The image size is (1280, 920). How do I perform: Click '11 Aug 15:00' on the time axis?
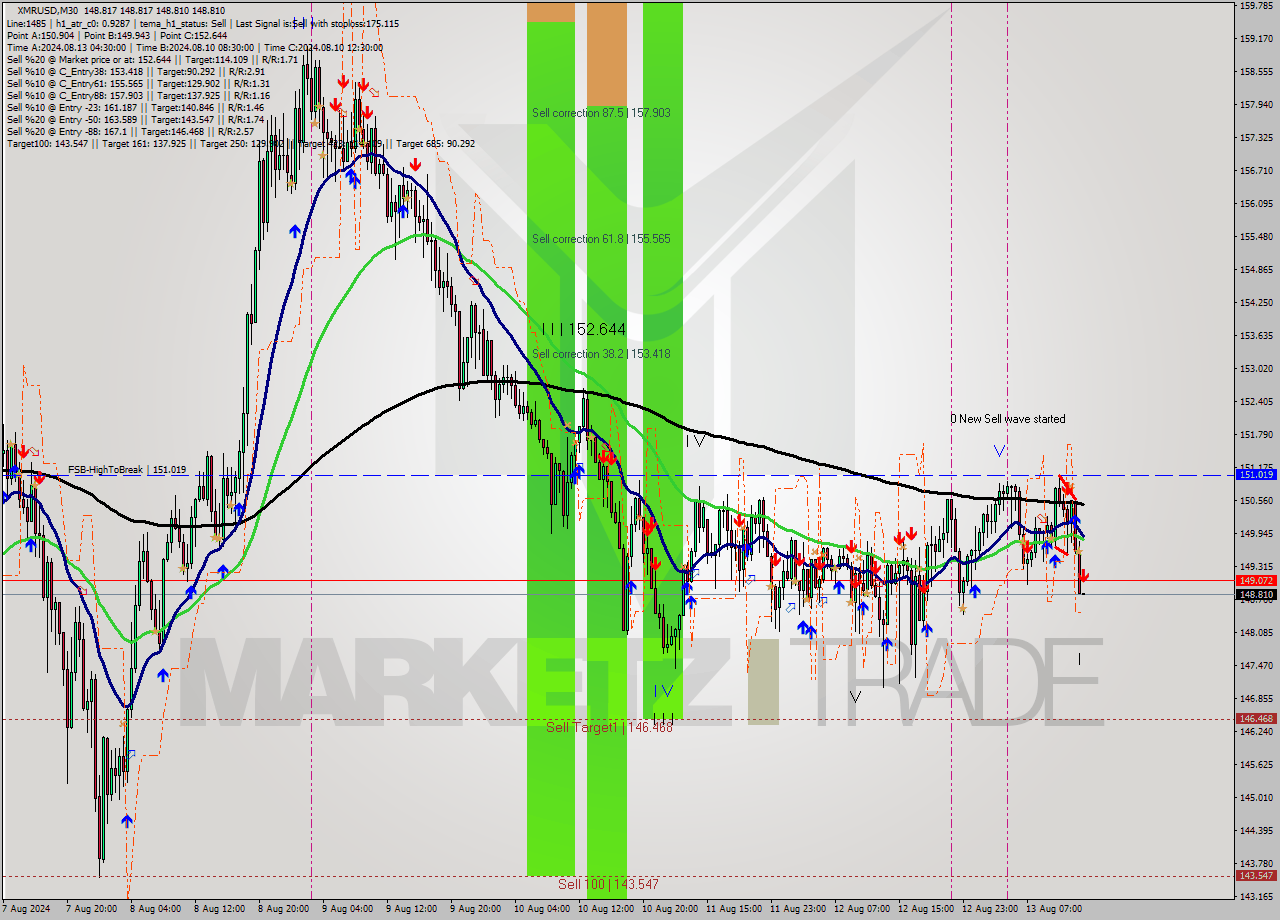[x=735, y=909]
